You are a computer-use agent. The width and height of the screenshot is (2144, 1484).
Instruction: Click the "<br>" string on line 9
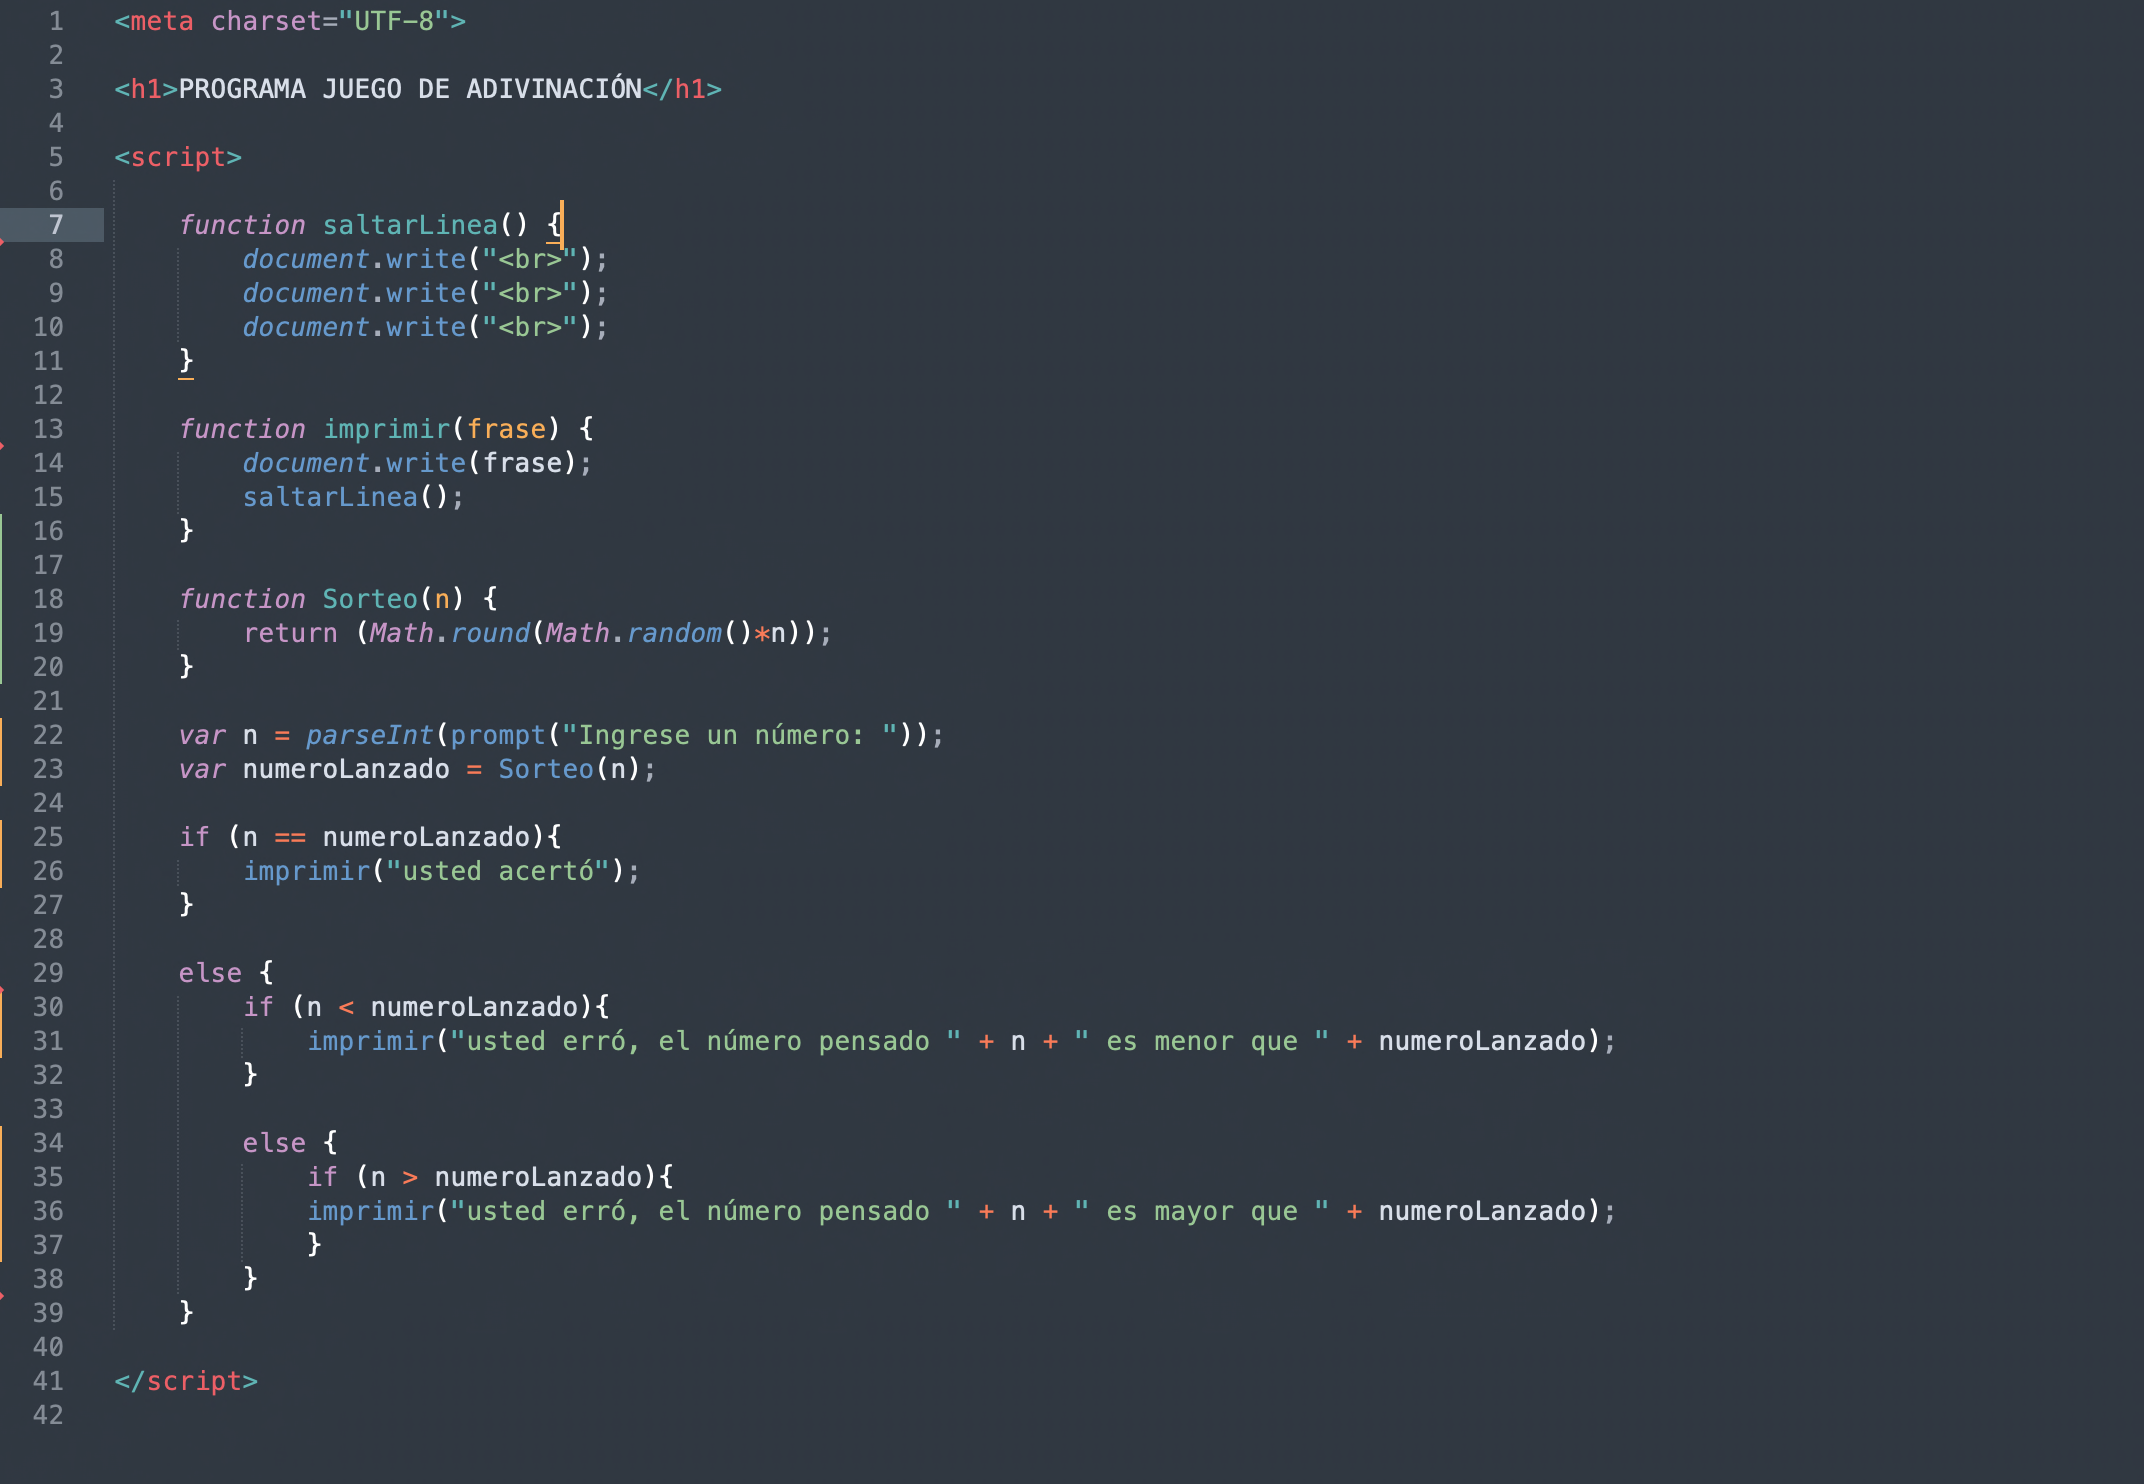(530, 293)
